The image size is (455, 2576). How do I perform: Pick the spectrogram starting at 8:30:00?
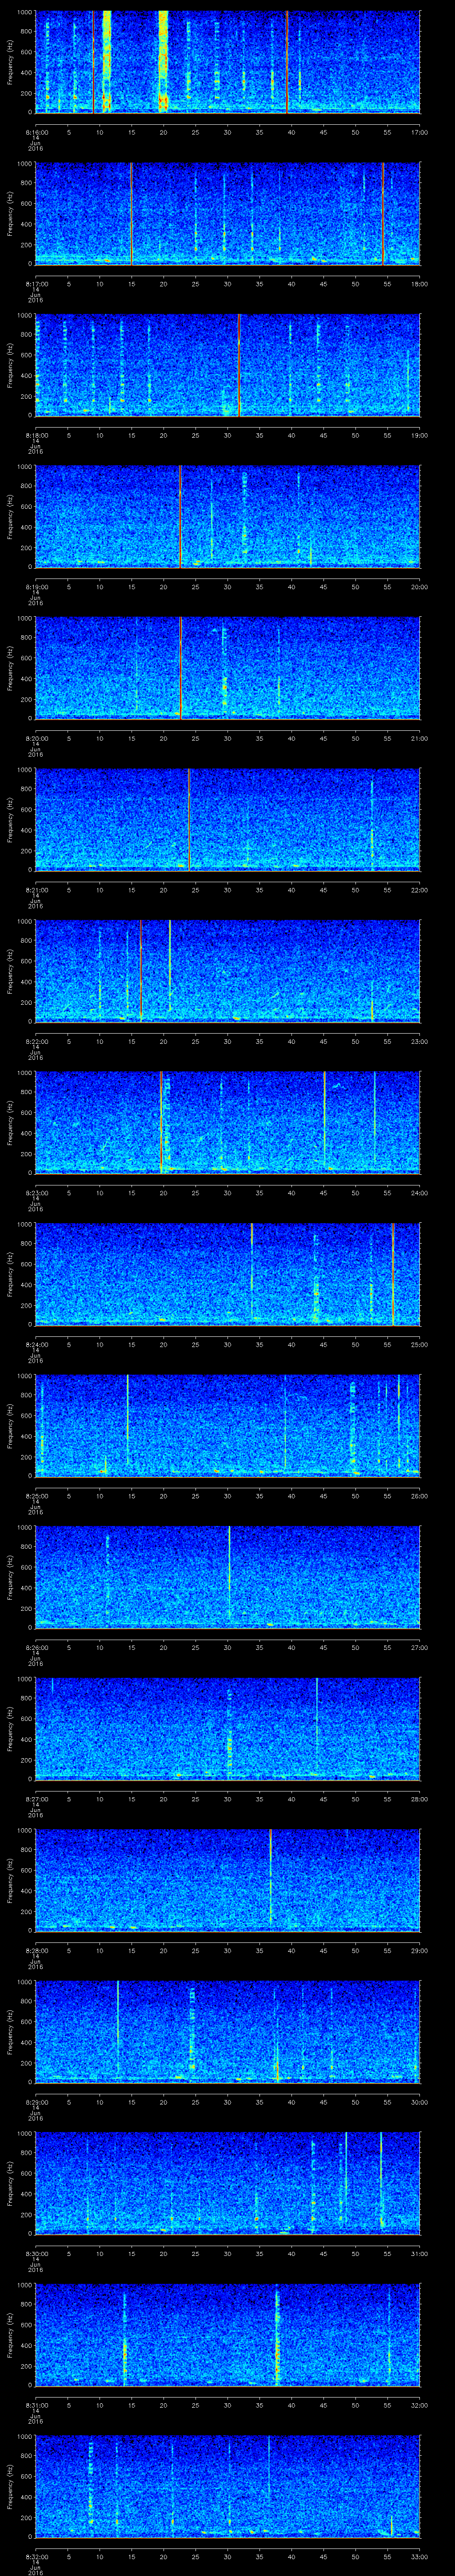pyautogui.click(x=228, y=2183)
